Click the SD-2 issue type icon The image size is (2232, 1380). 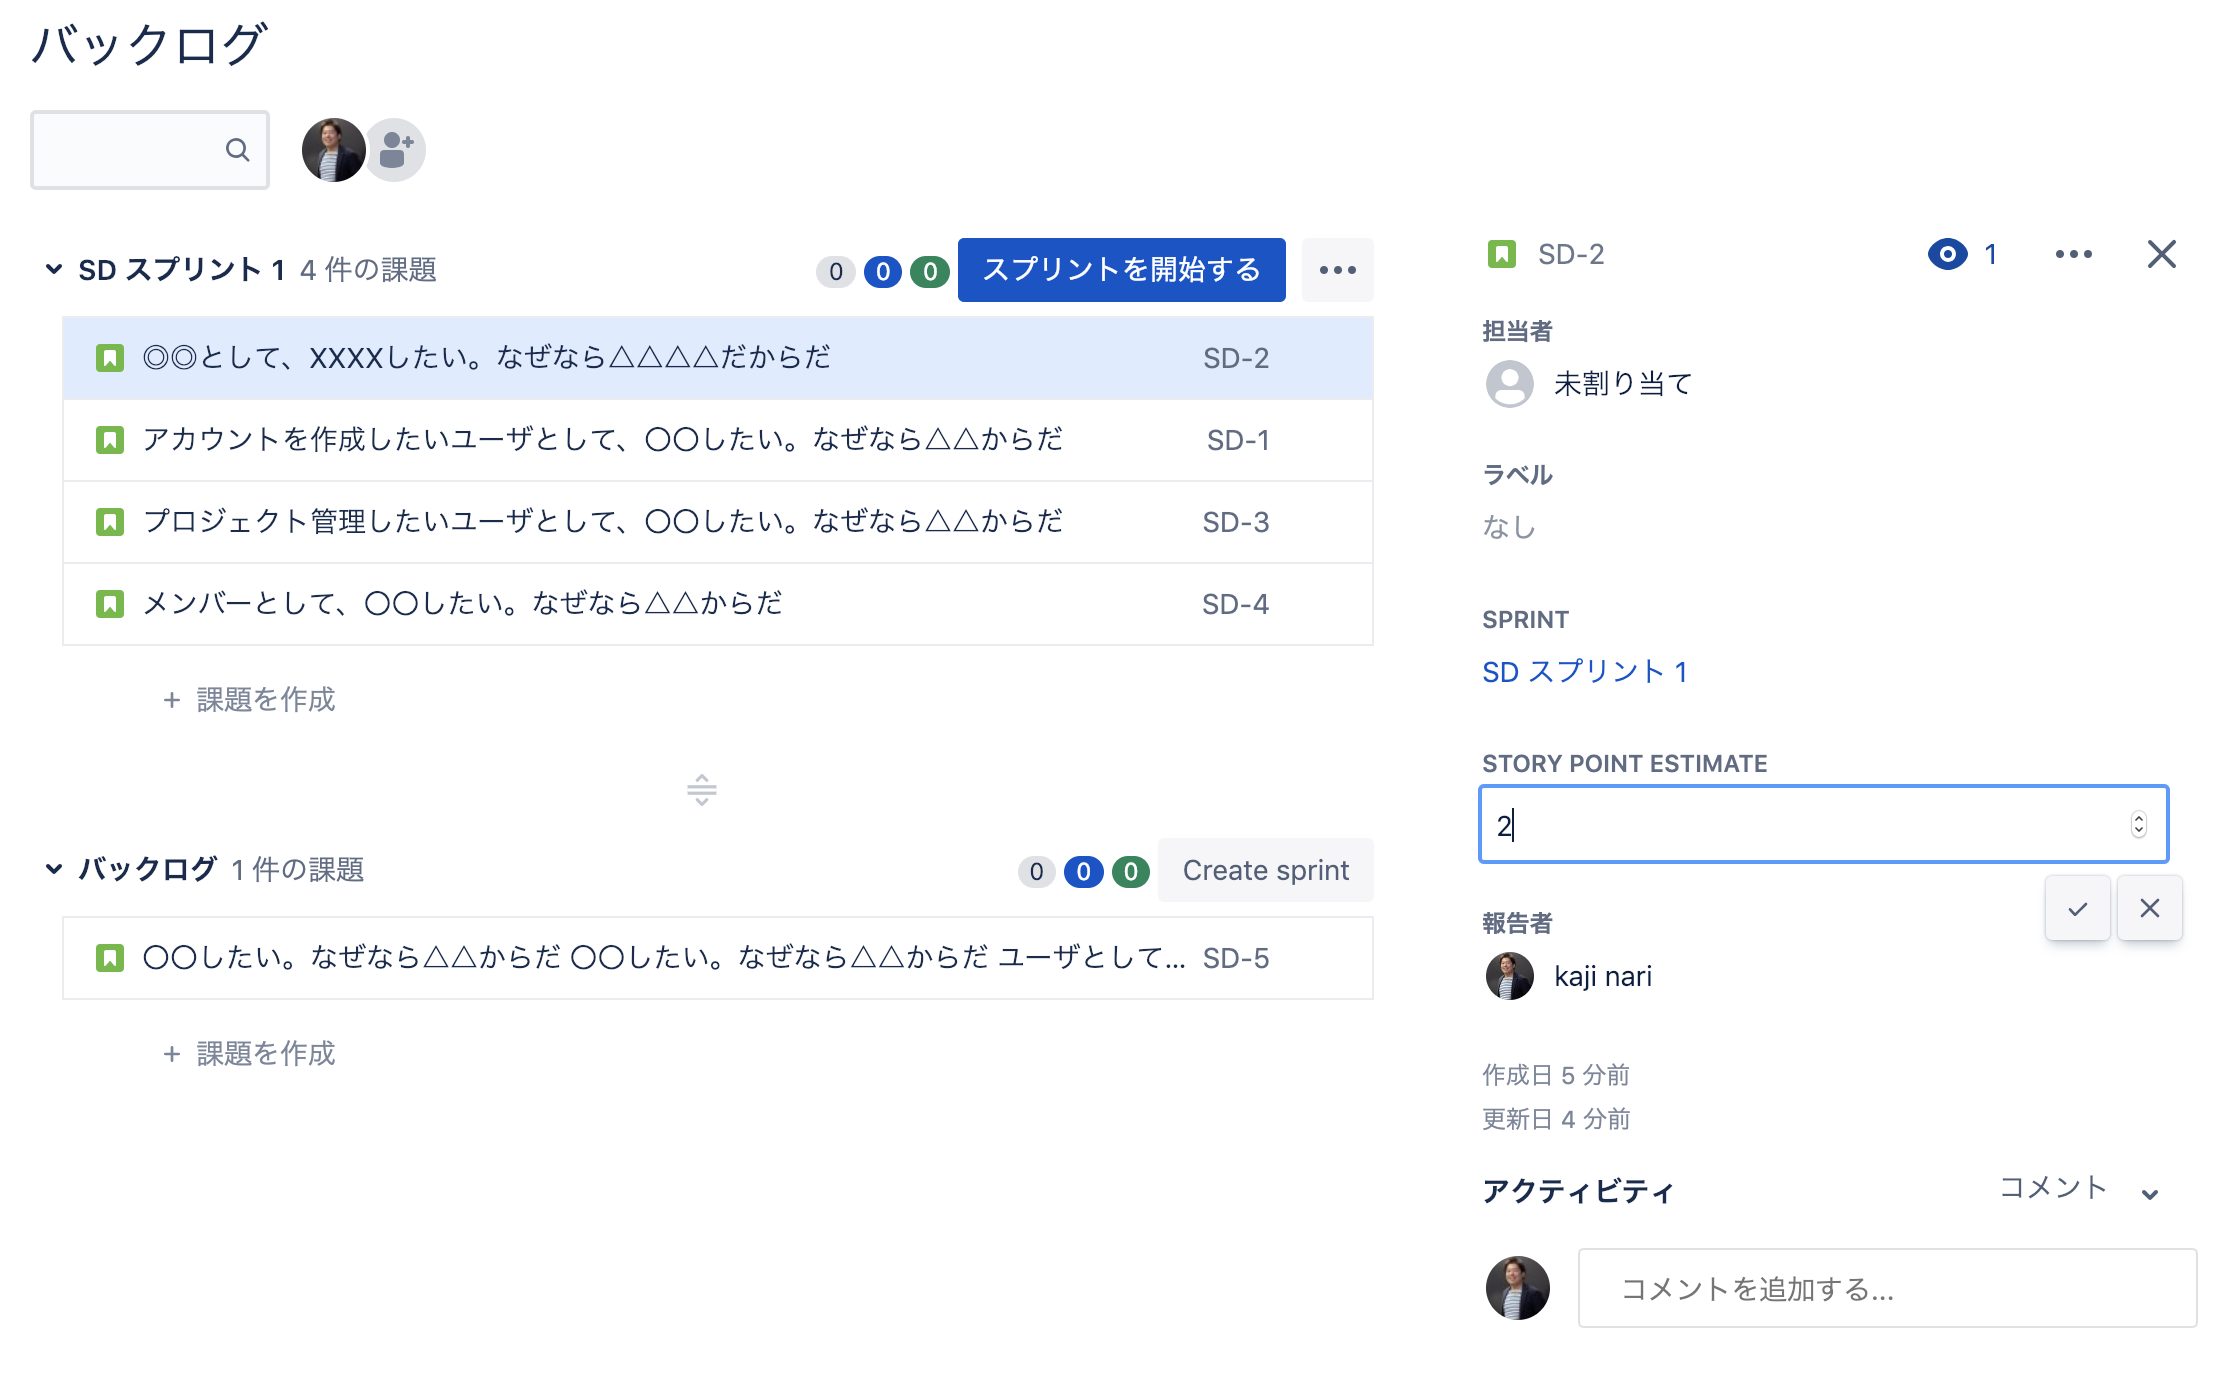point(1497,255)
